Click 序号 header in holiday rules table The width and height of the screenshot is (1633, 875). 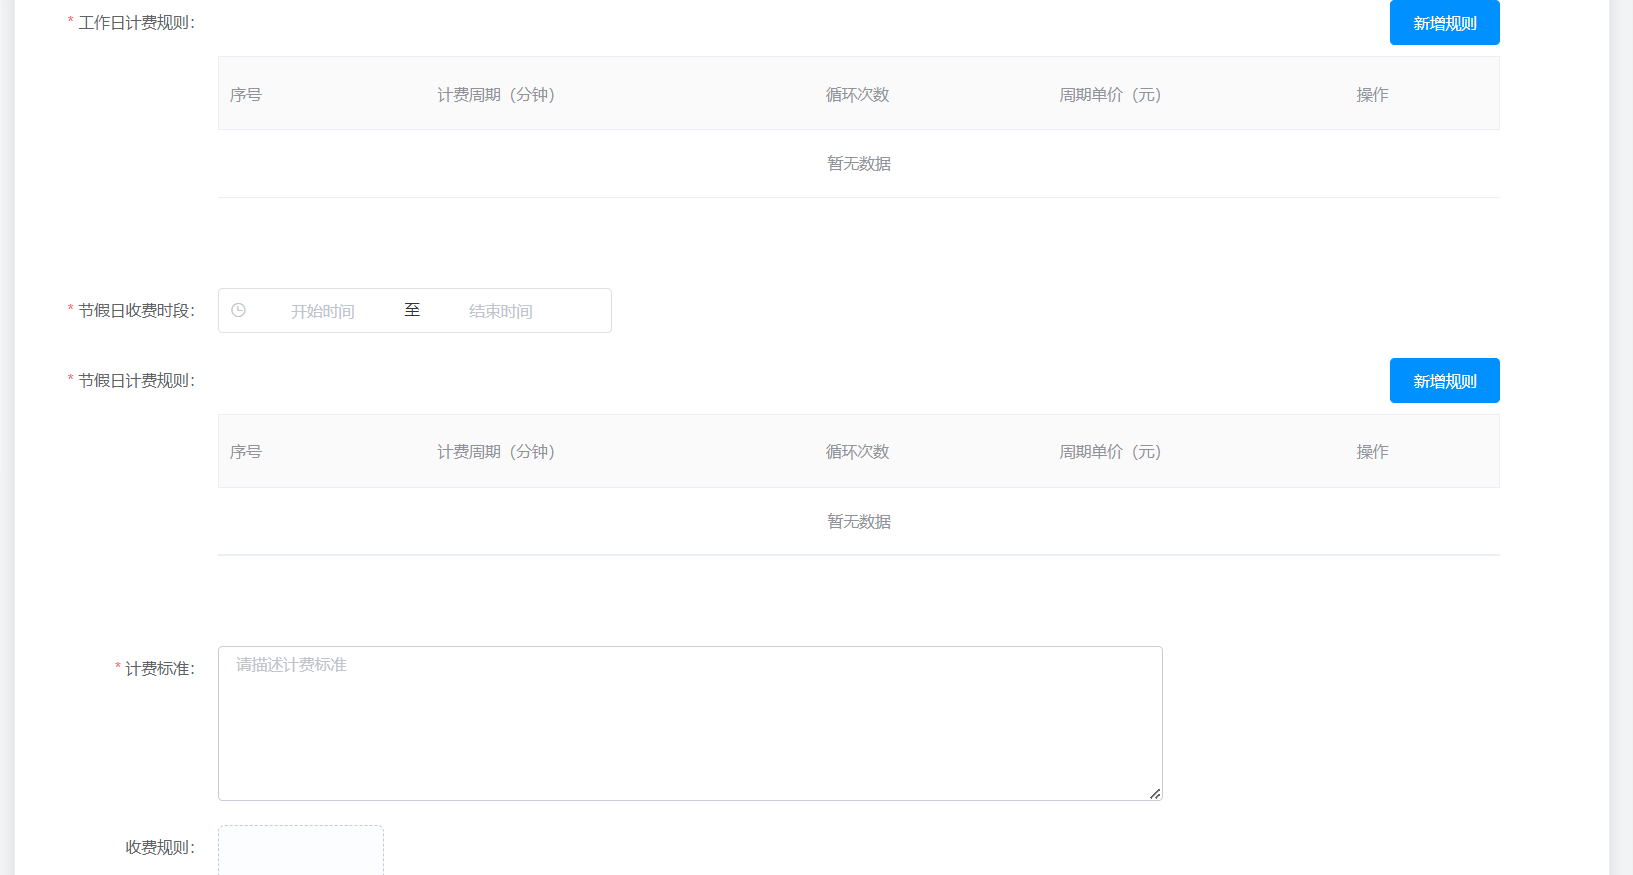pos(246,452)
